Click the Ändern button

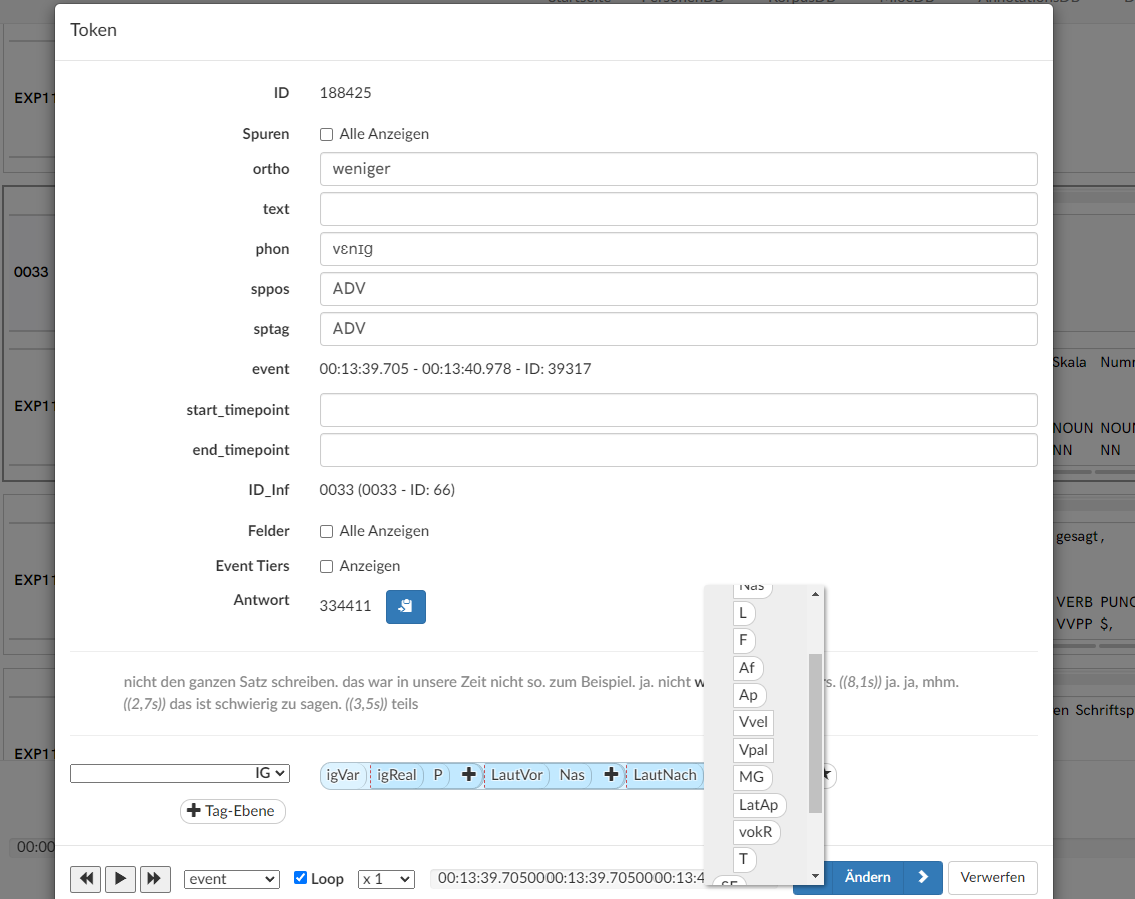pos(867,877)
